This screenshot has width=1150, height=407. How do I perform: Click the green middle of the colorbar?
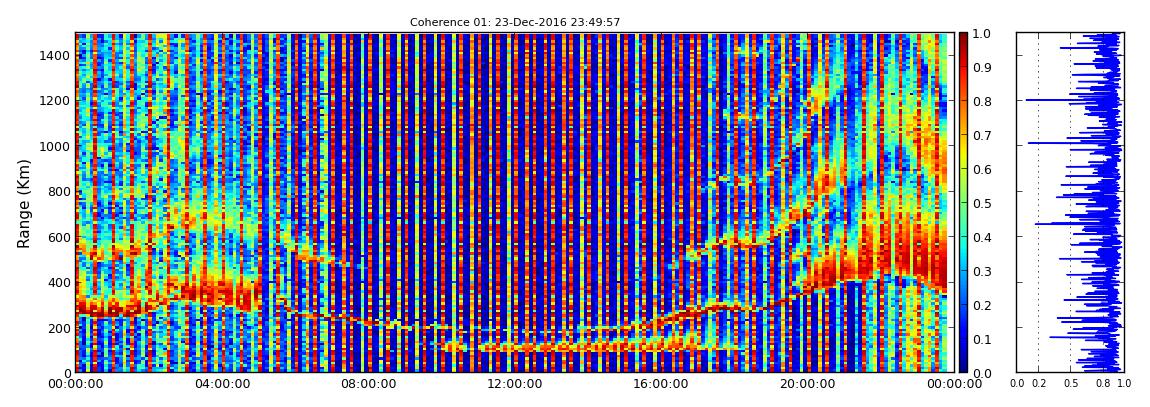963,203
